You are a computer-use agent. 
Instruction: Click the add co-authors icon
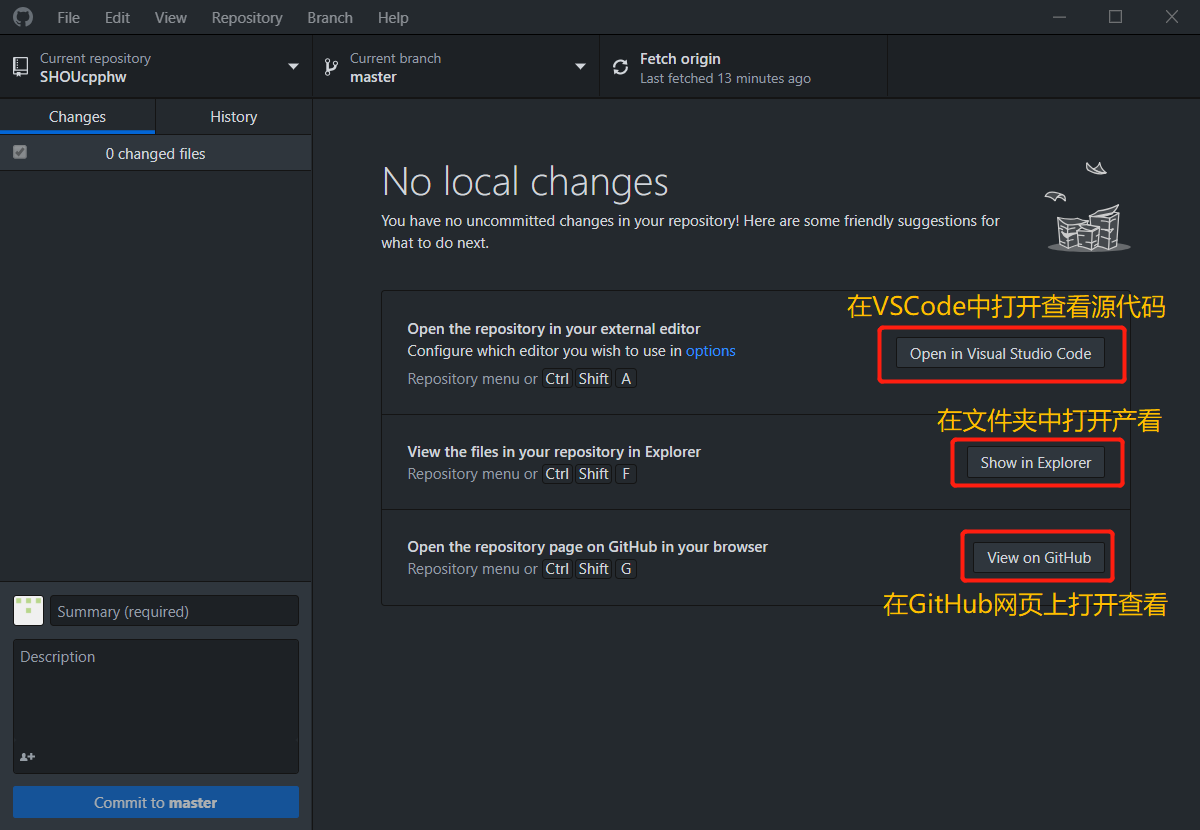point(27,757)
